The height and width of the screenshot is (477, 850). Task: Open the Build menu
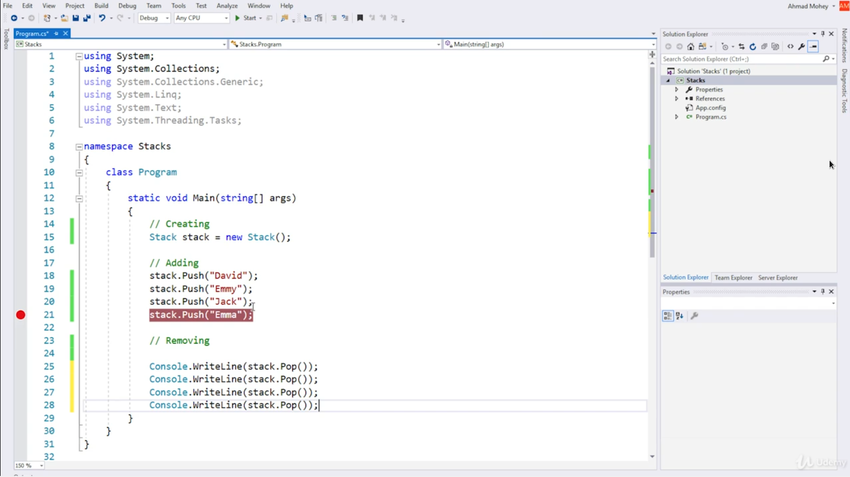click(101, 6)
